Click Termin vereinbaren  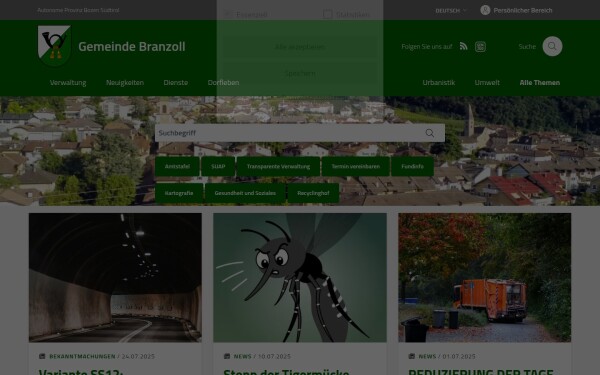pos(356,166)
